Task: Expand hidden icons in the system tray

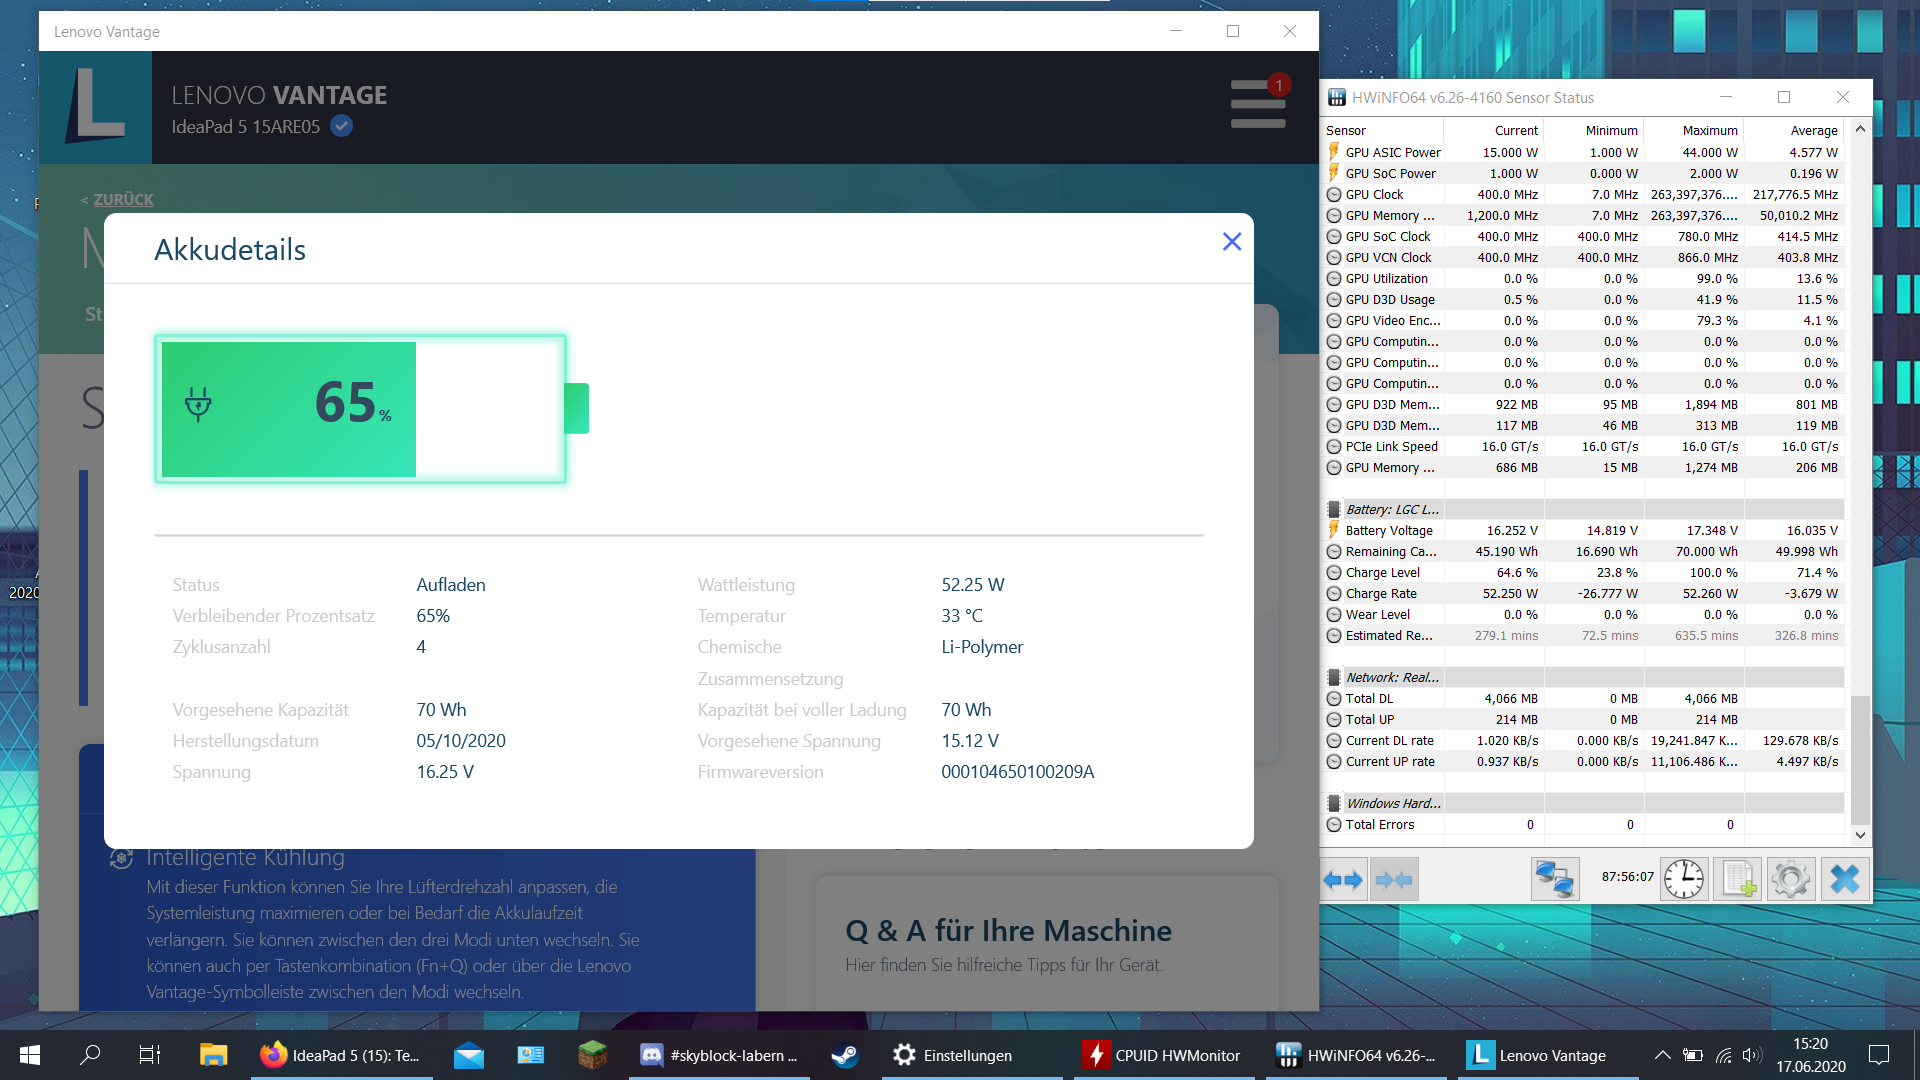Action: (x=1663, y=1055)
